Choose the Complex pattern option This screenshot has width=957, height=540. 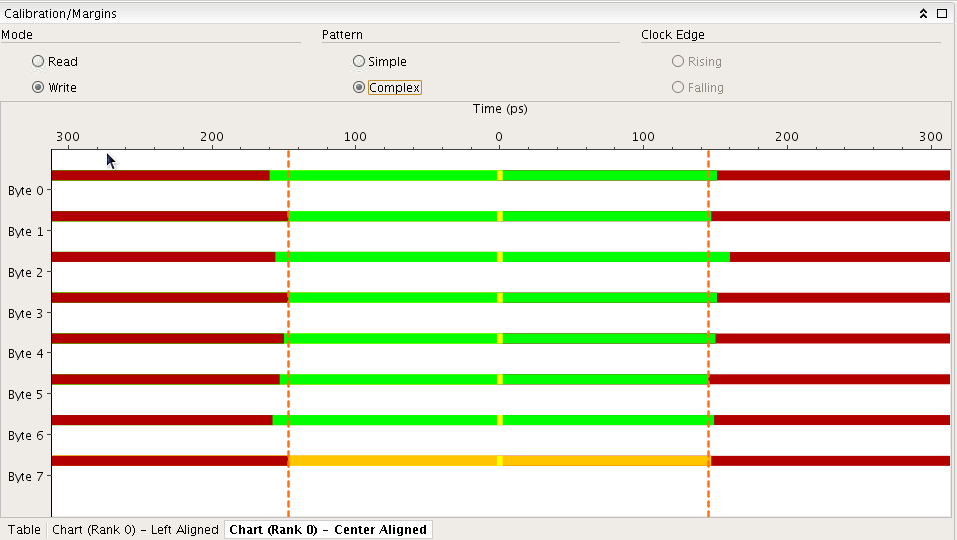359,87
